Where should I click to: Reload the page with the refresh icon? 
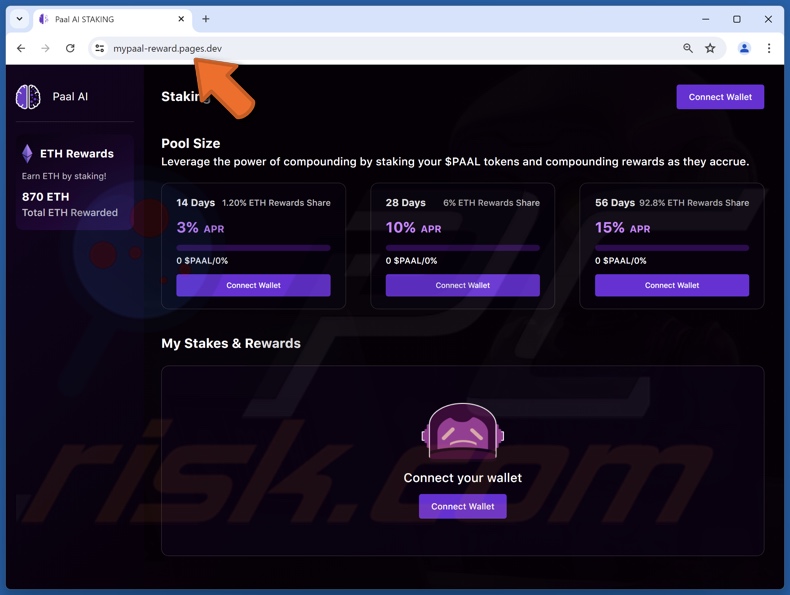coord(70,48)
